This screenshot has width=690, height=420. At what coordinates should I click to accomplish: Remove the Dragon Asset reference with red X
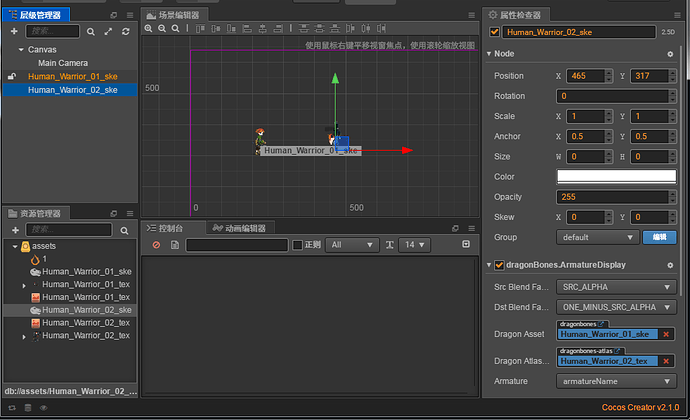(x=667, y=334)
